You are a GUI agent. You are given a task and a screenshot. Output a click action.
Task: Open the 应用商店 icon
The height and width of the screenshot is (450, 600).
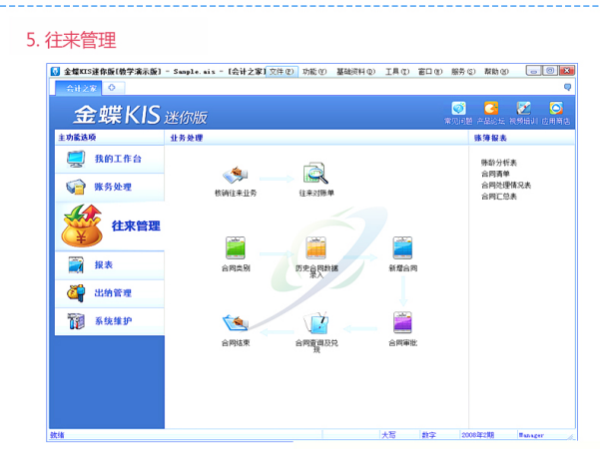pos(556,108)
